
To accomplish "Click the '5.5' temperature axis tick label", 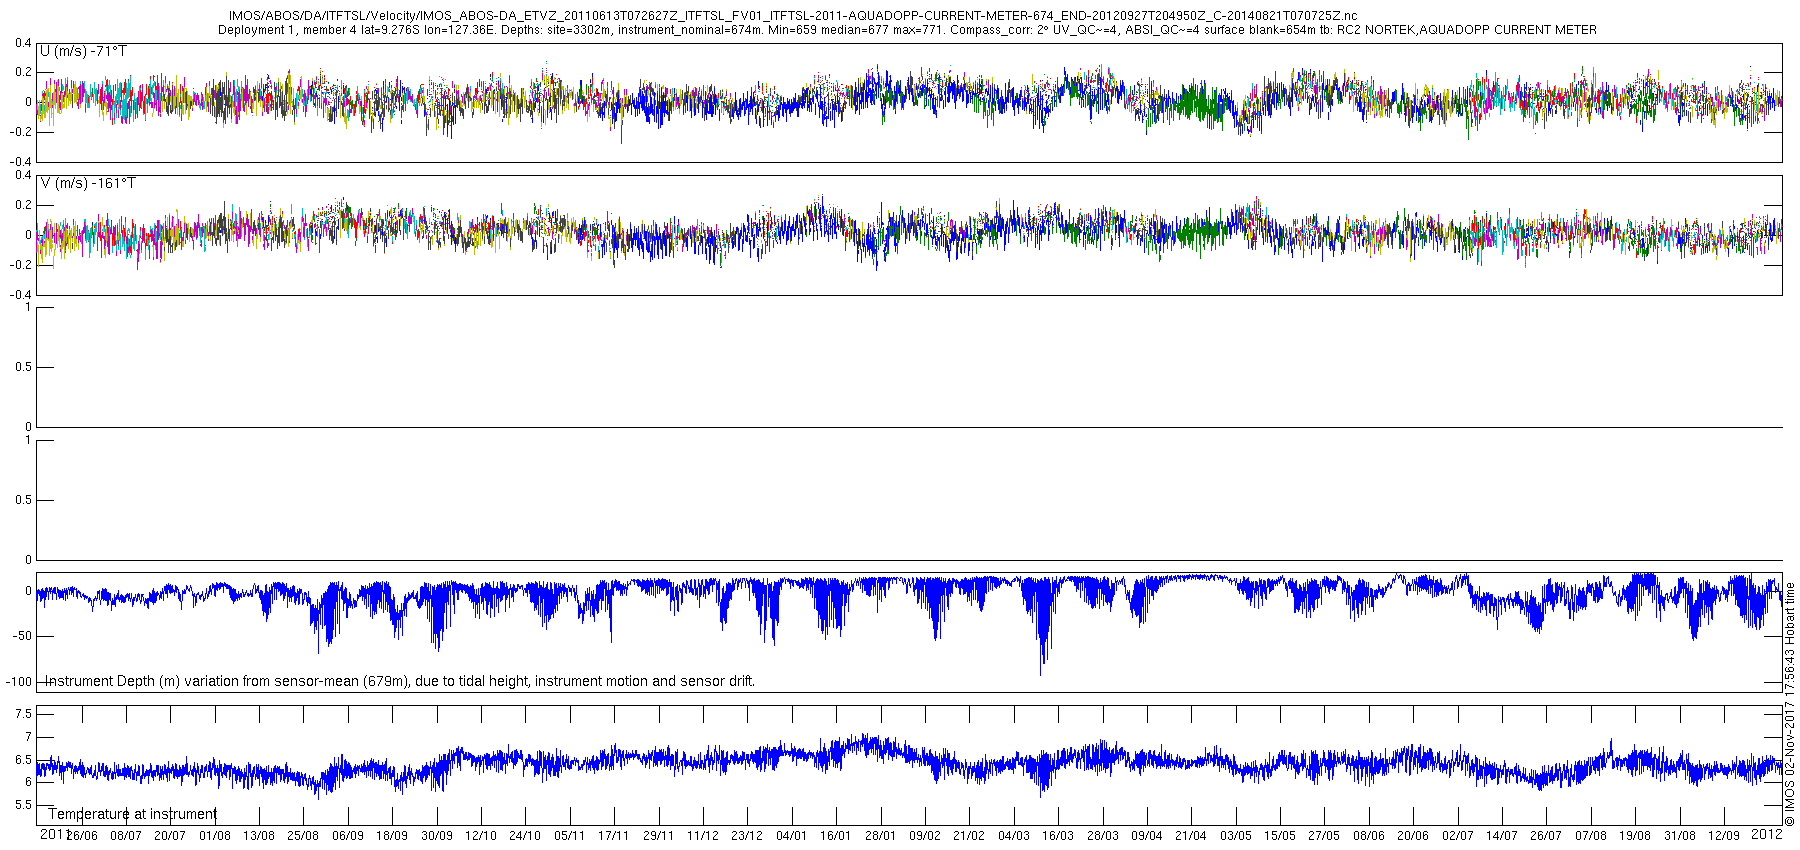I will (23, 805).
